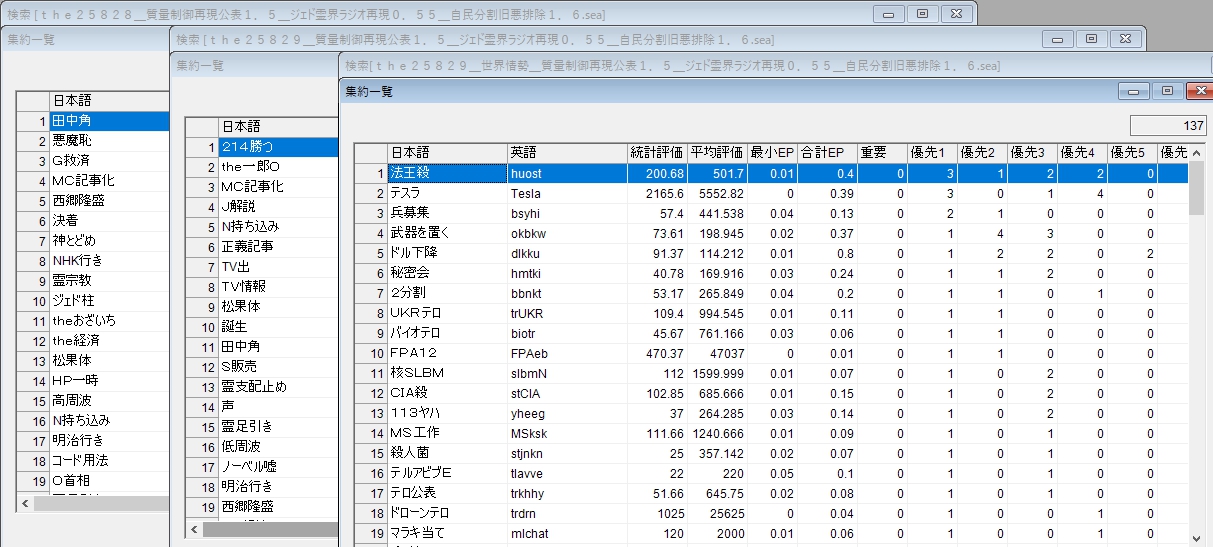This screenshot has width=1213, height=547.
Task: Close the front 集約一覧 window
Action: coord(1197,91)
